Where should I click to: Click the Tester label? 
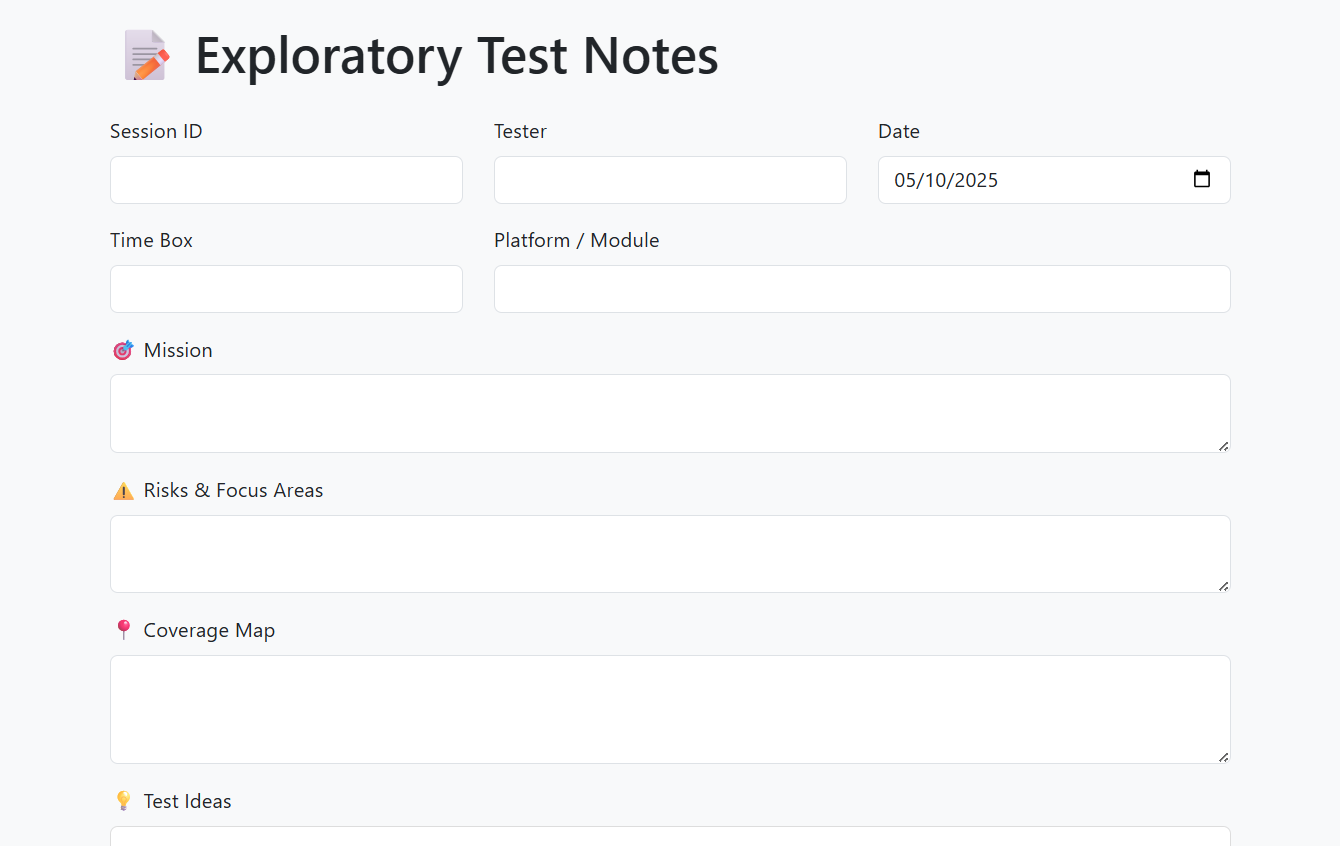[x=520, y=131]
